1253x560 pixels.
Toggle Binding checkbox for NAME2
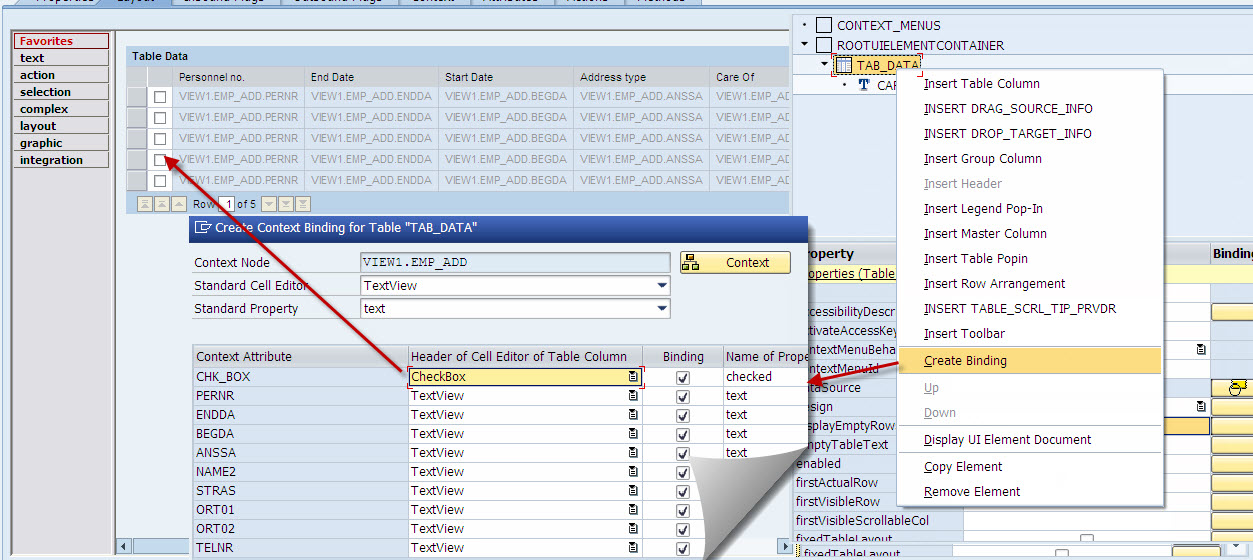click(683, 472)
